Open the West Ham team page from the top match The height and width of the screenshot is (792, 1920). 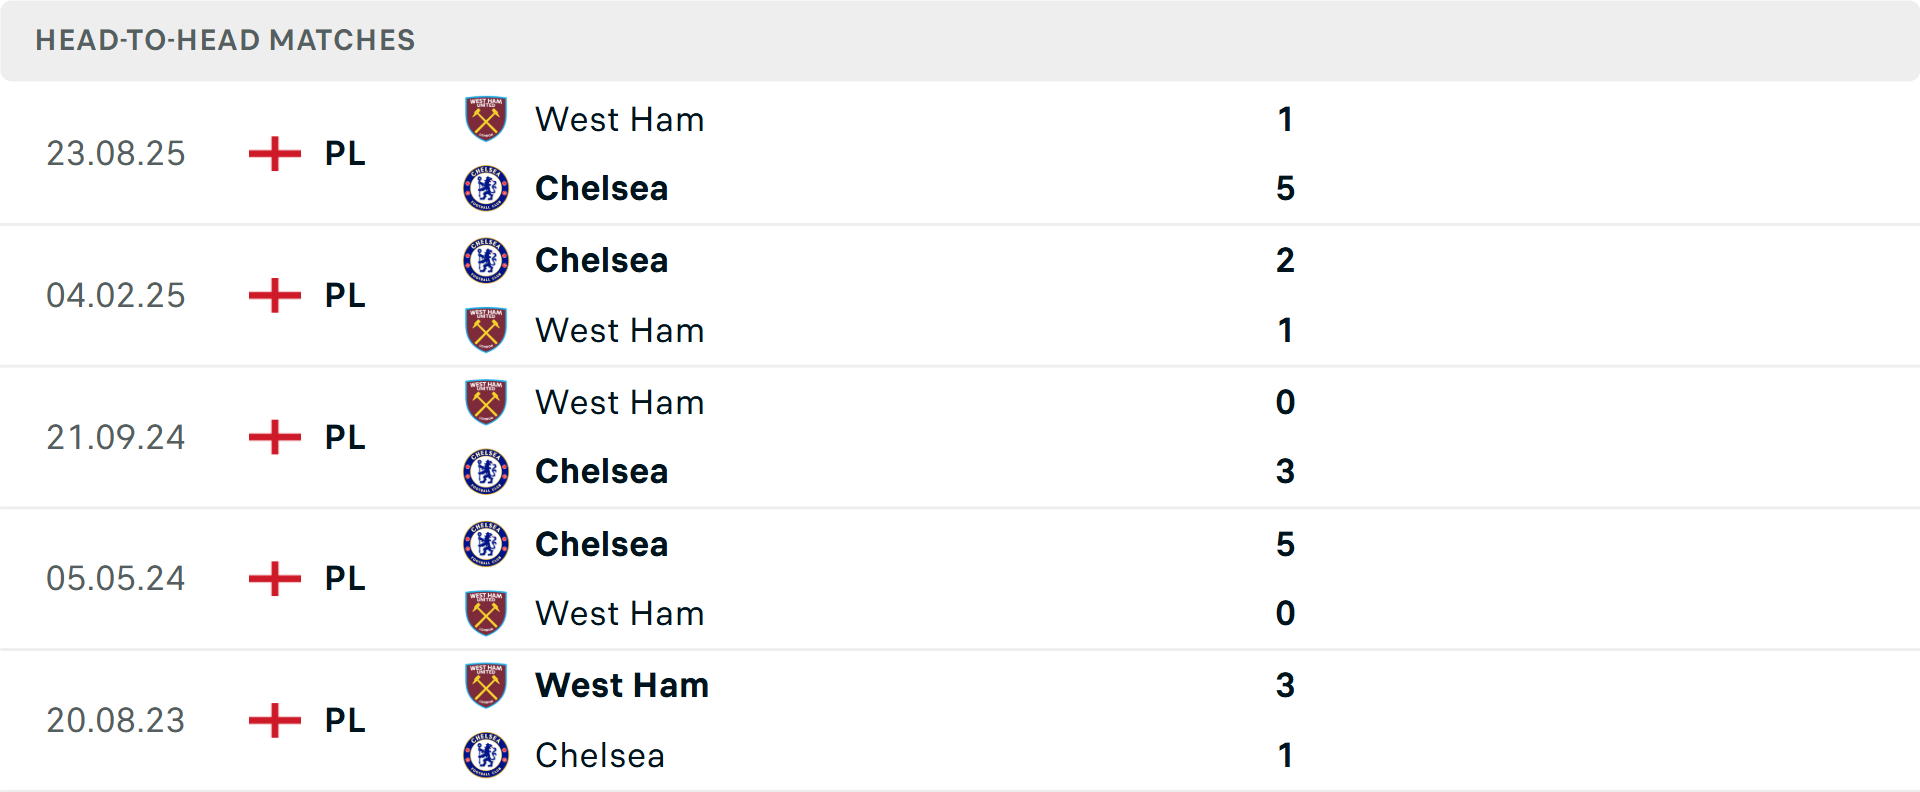[619, 119]
